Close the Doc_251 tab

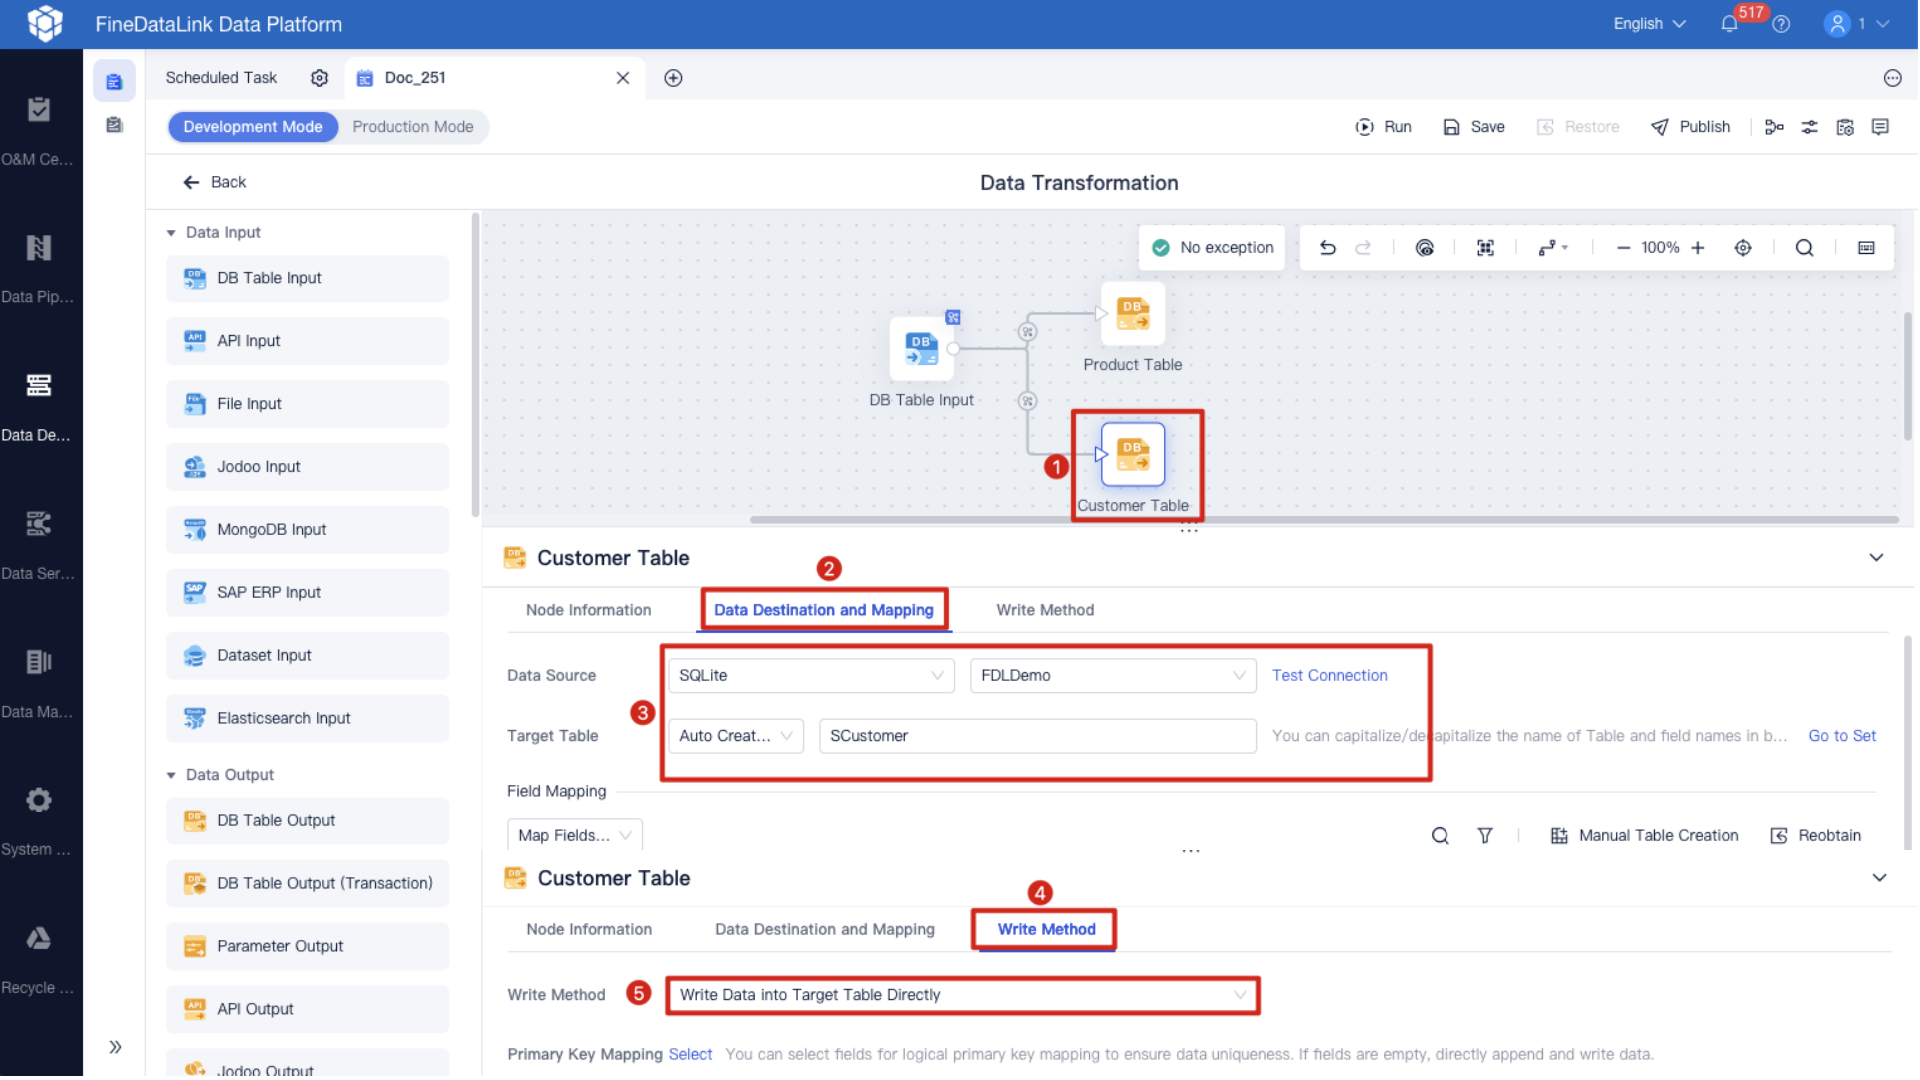coord(622,78)
